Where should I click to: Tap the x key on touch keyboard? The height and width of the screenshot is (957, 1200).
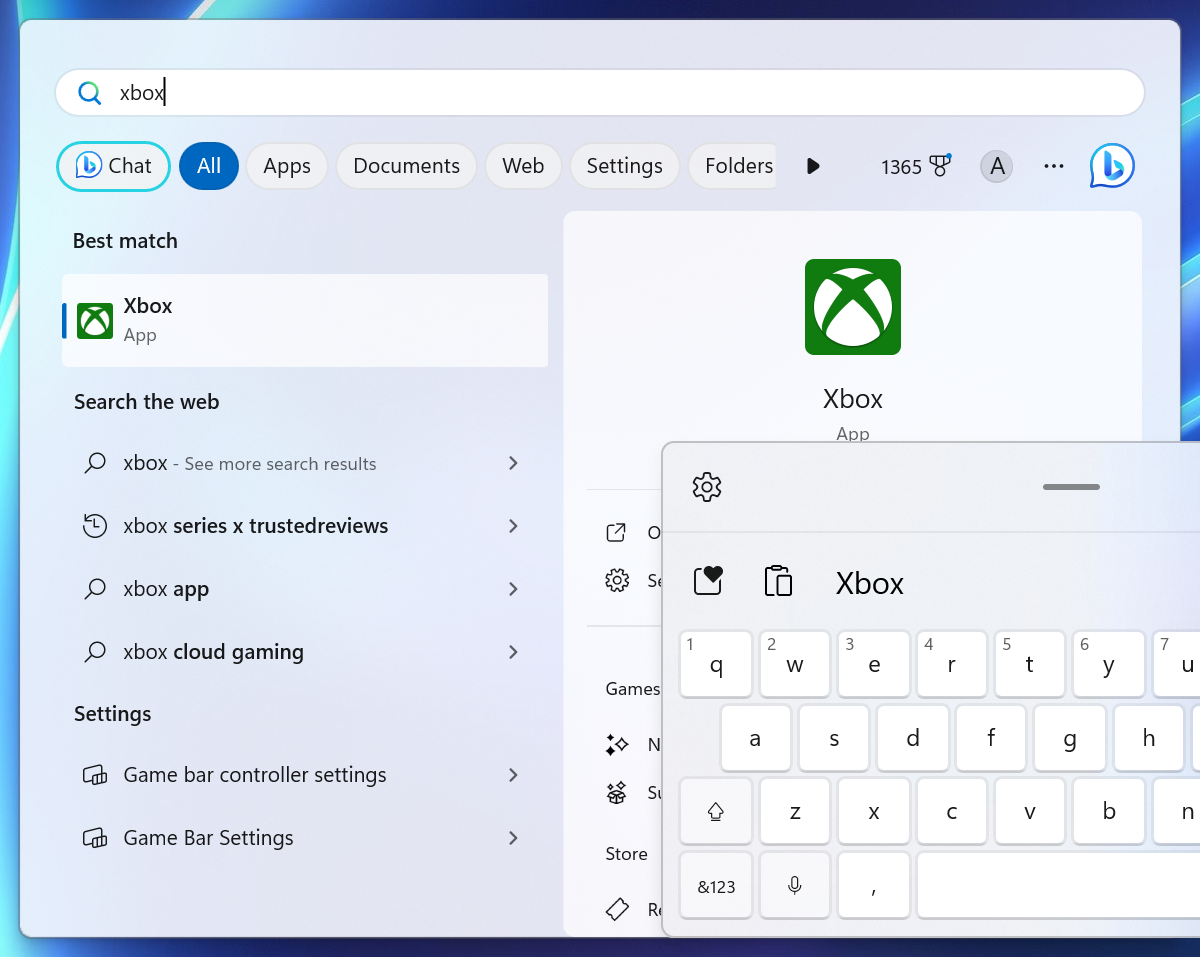coord(874,812)
